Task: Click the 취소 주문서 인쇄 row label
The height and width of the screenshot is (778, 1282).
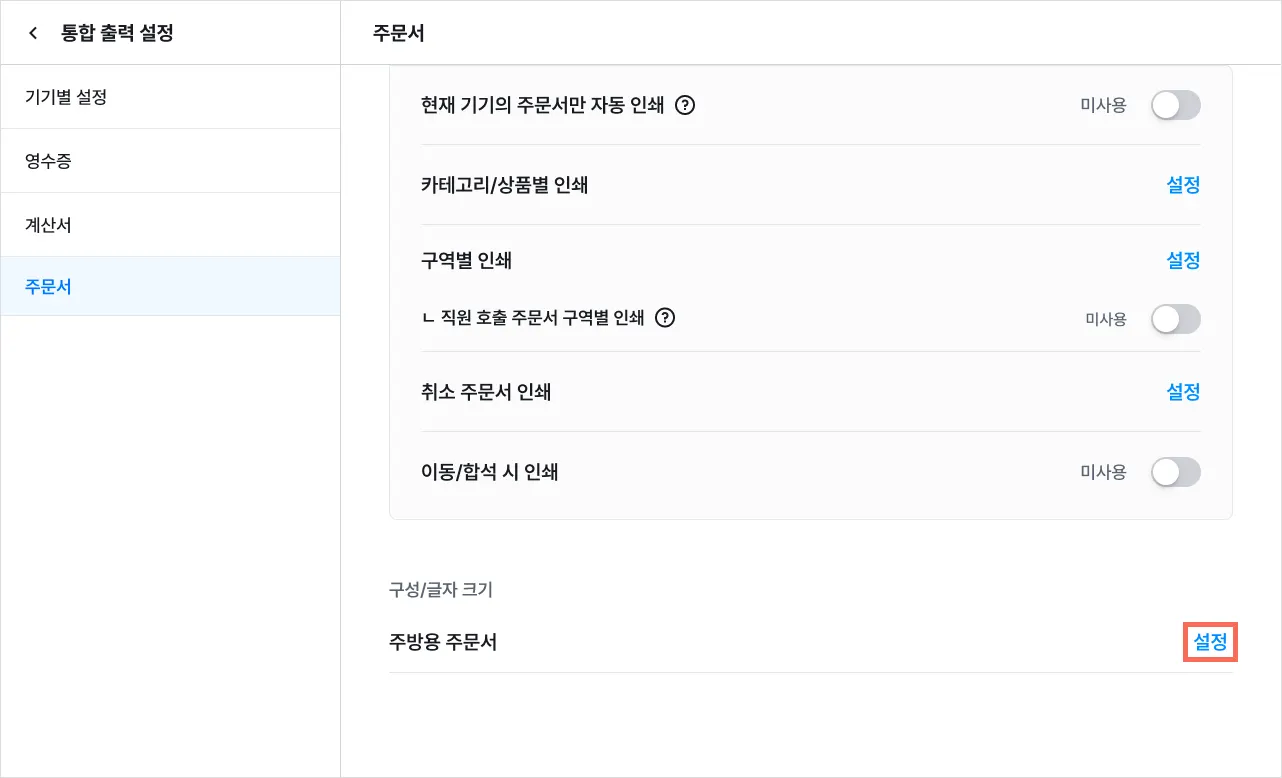Action: [486, 392]
